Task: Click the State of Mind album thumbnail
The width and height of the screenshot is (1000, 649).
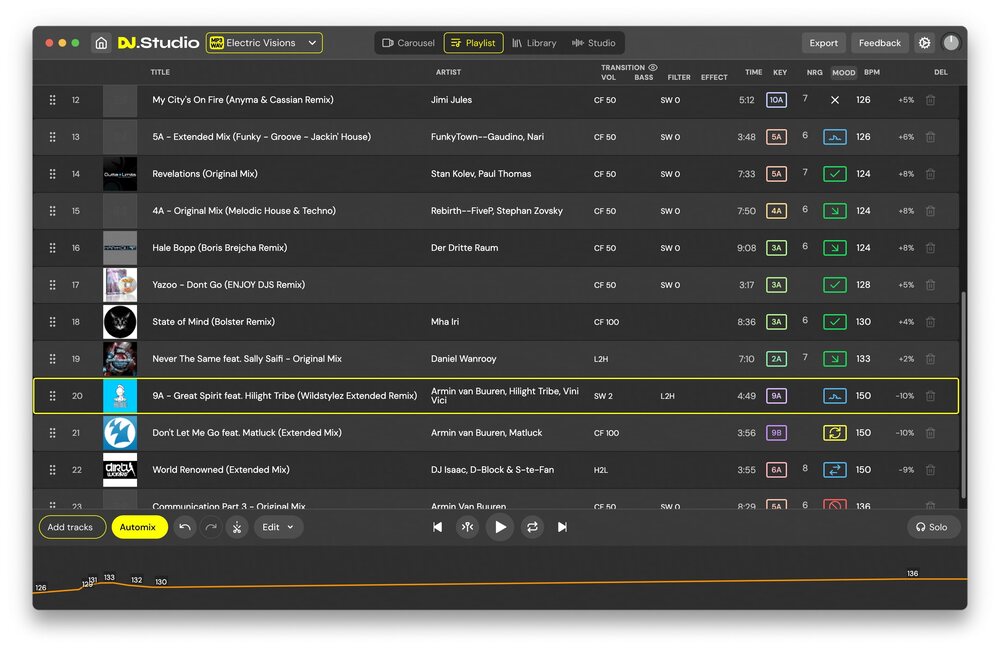Action: point(119,321)
